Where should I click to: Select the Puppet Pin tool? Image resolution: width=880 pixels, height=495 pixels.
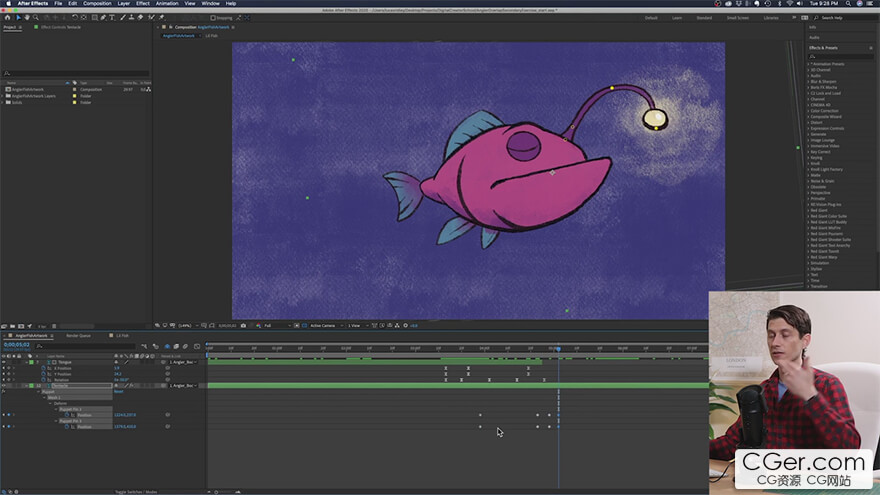click(161, 17)
